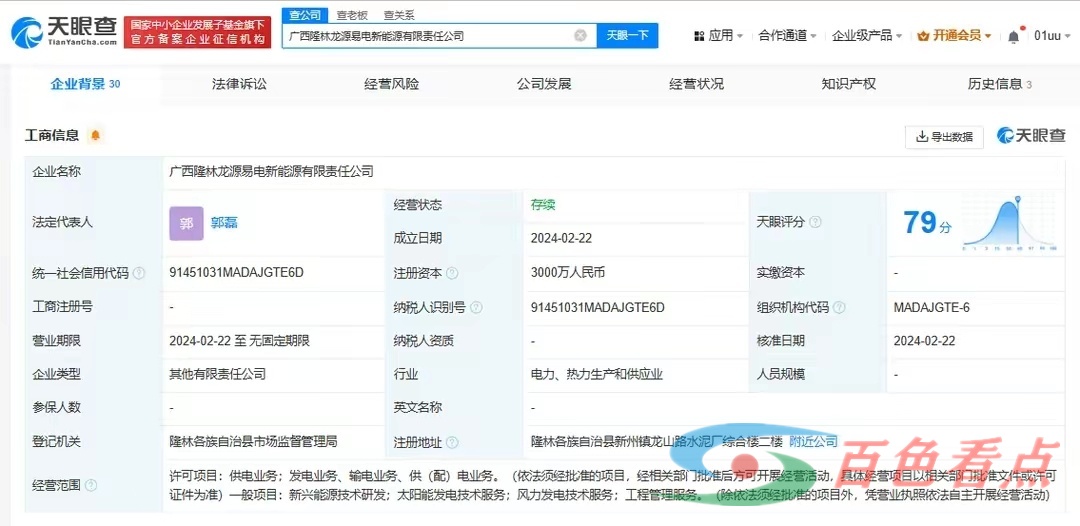Click the 官方备案企业征信机构 red banner
Screen dimensions: 1080x526
coord(198,32)
